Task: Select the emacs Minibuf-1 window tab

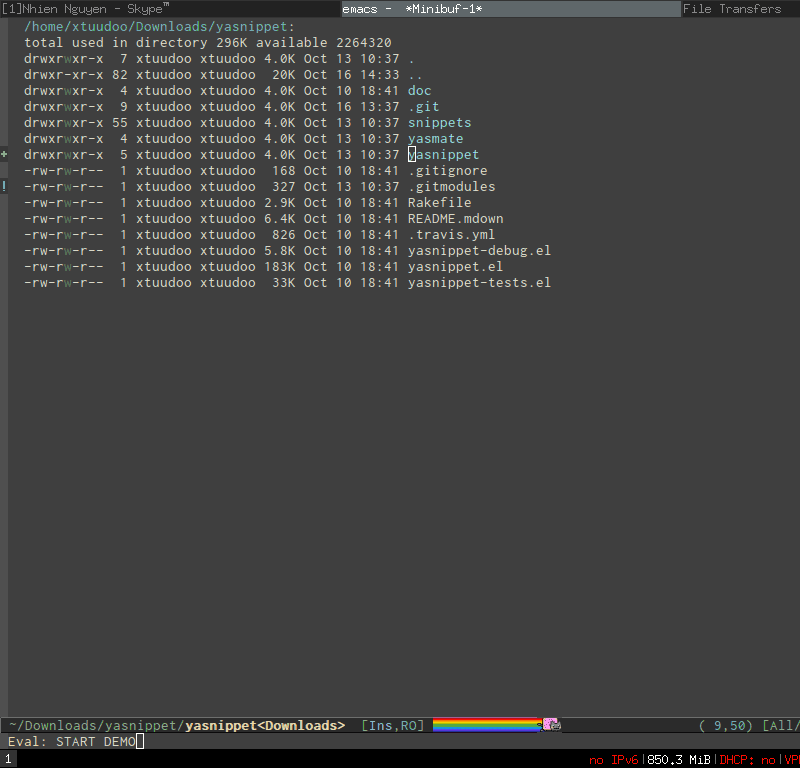Action: click(x=412, y=8)
